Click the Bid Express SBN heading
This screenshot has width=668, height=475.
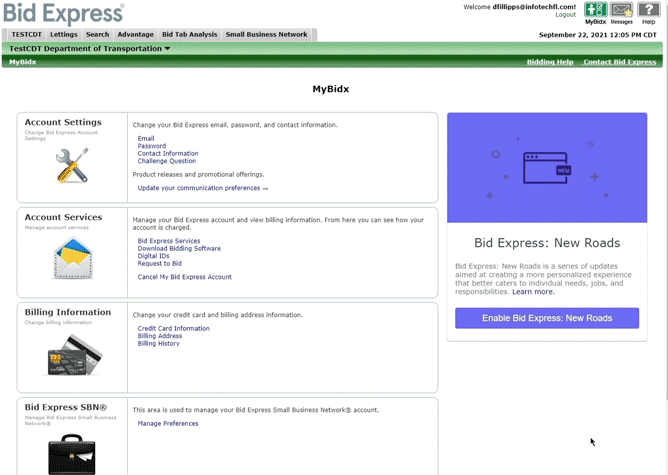click(x=66, y=407)
